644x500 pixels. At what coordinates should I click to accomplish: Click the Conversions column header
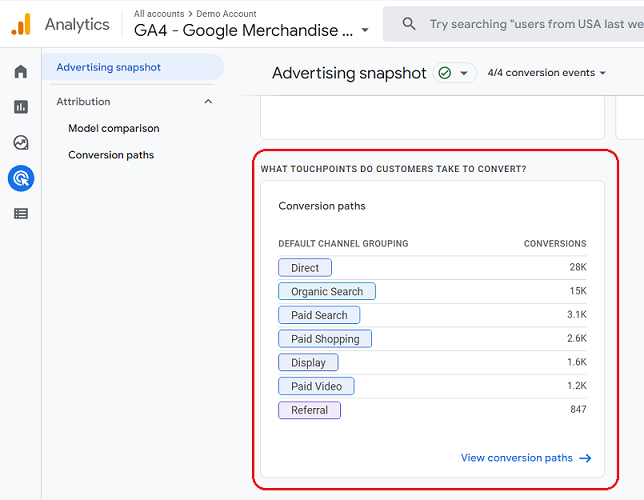[555, 244]
